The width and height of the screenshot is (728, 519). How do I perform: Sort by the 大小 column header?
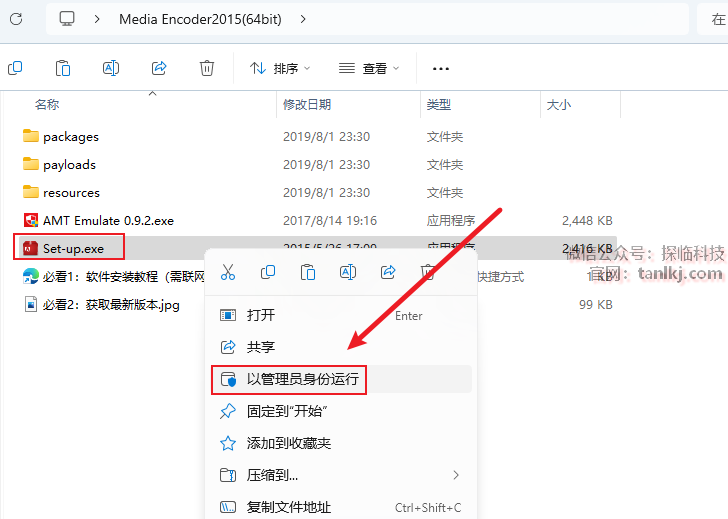(x=559, y=104)
